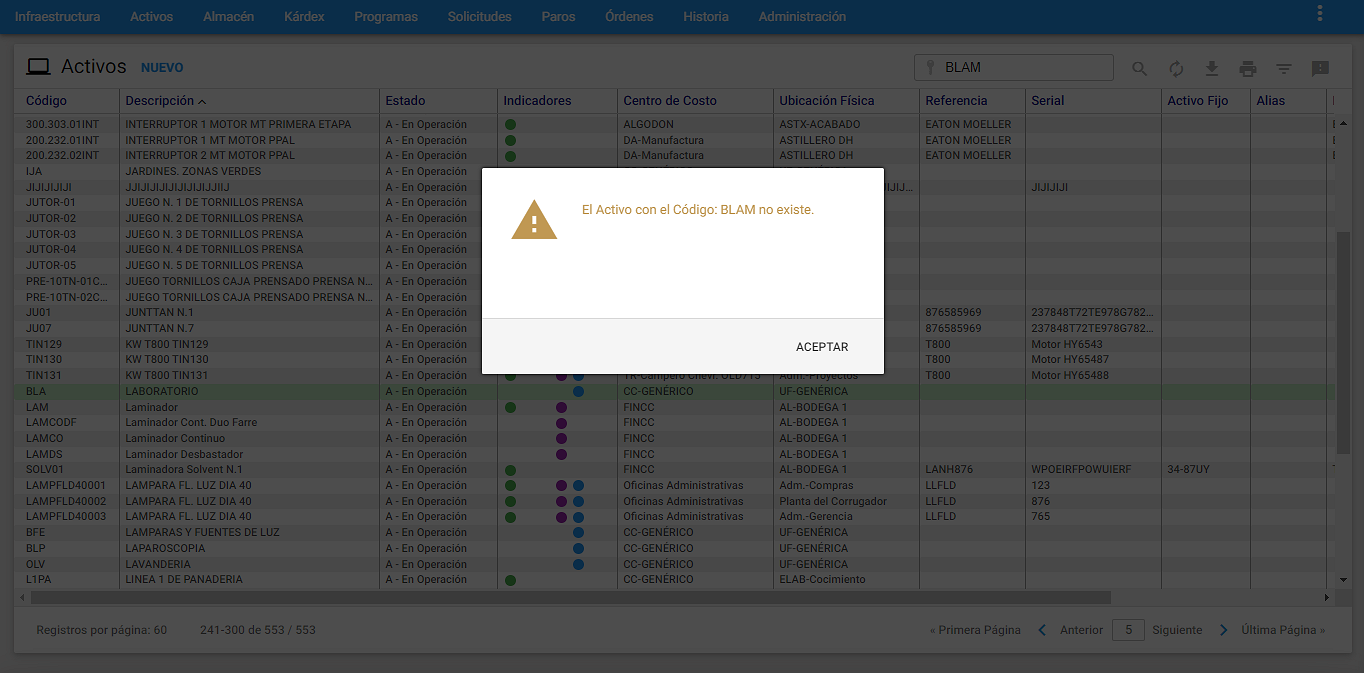Click the 34-87UY Activo Fijo cell
Viewport: 1364px width, 673px height.
(1189, 469)
